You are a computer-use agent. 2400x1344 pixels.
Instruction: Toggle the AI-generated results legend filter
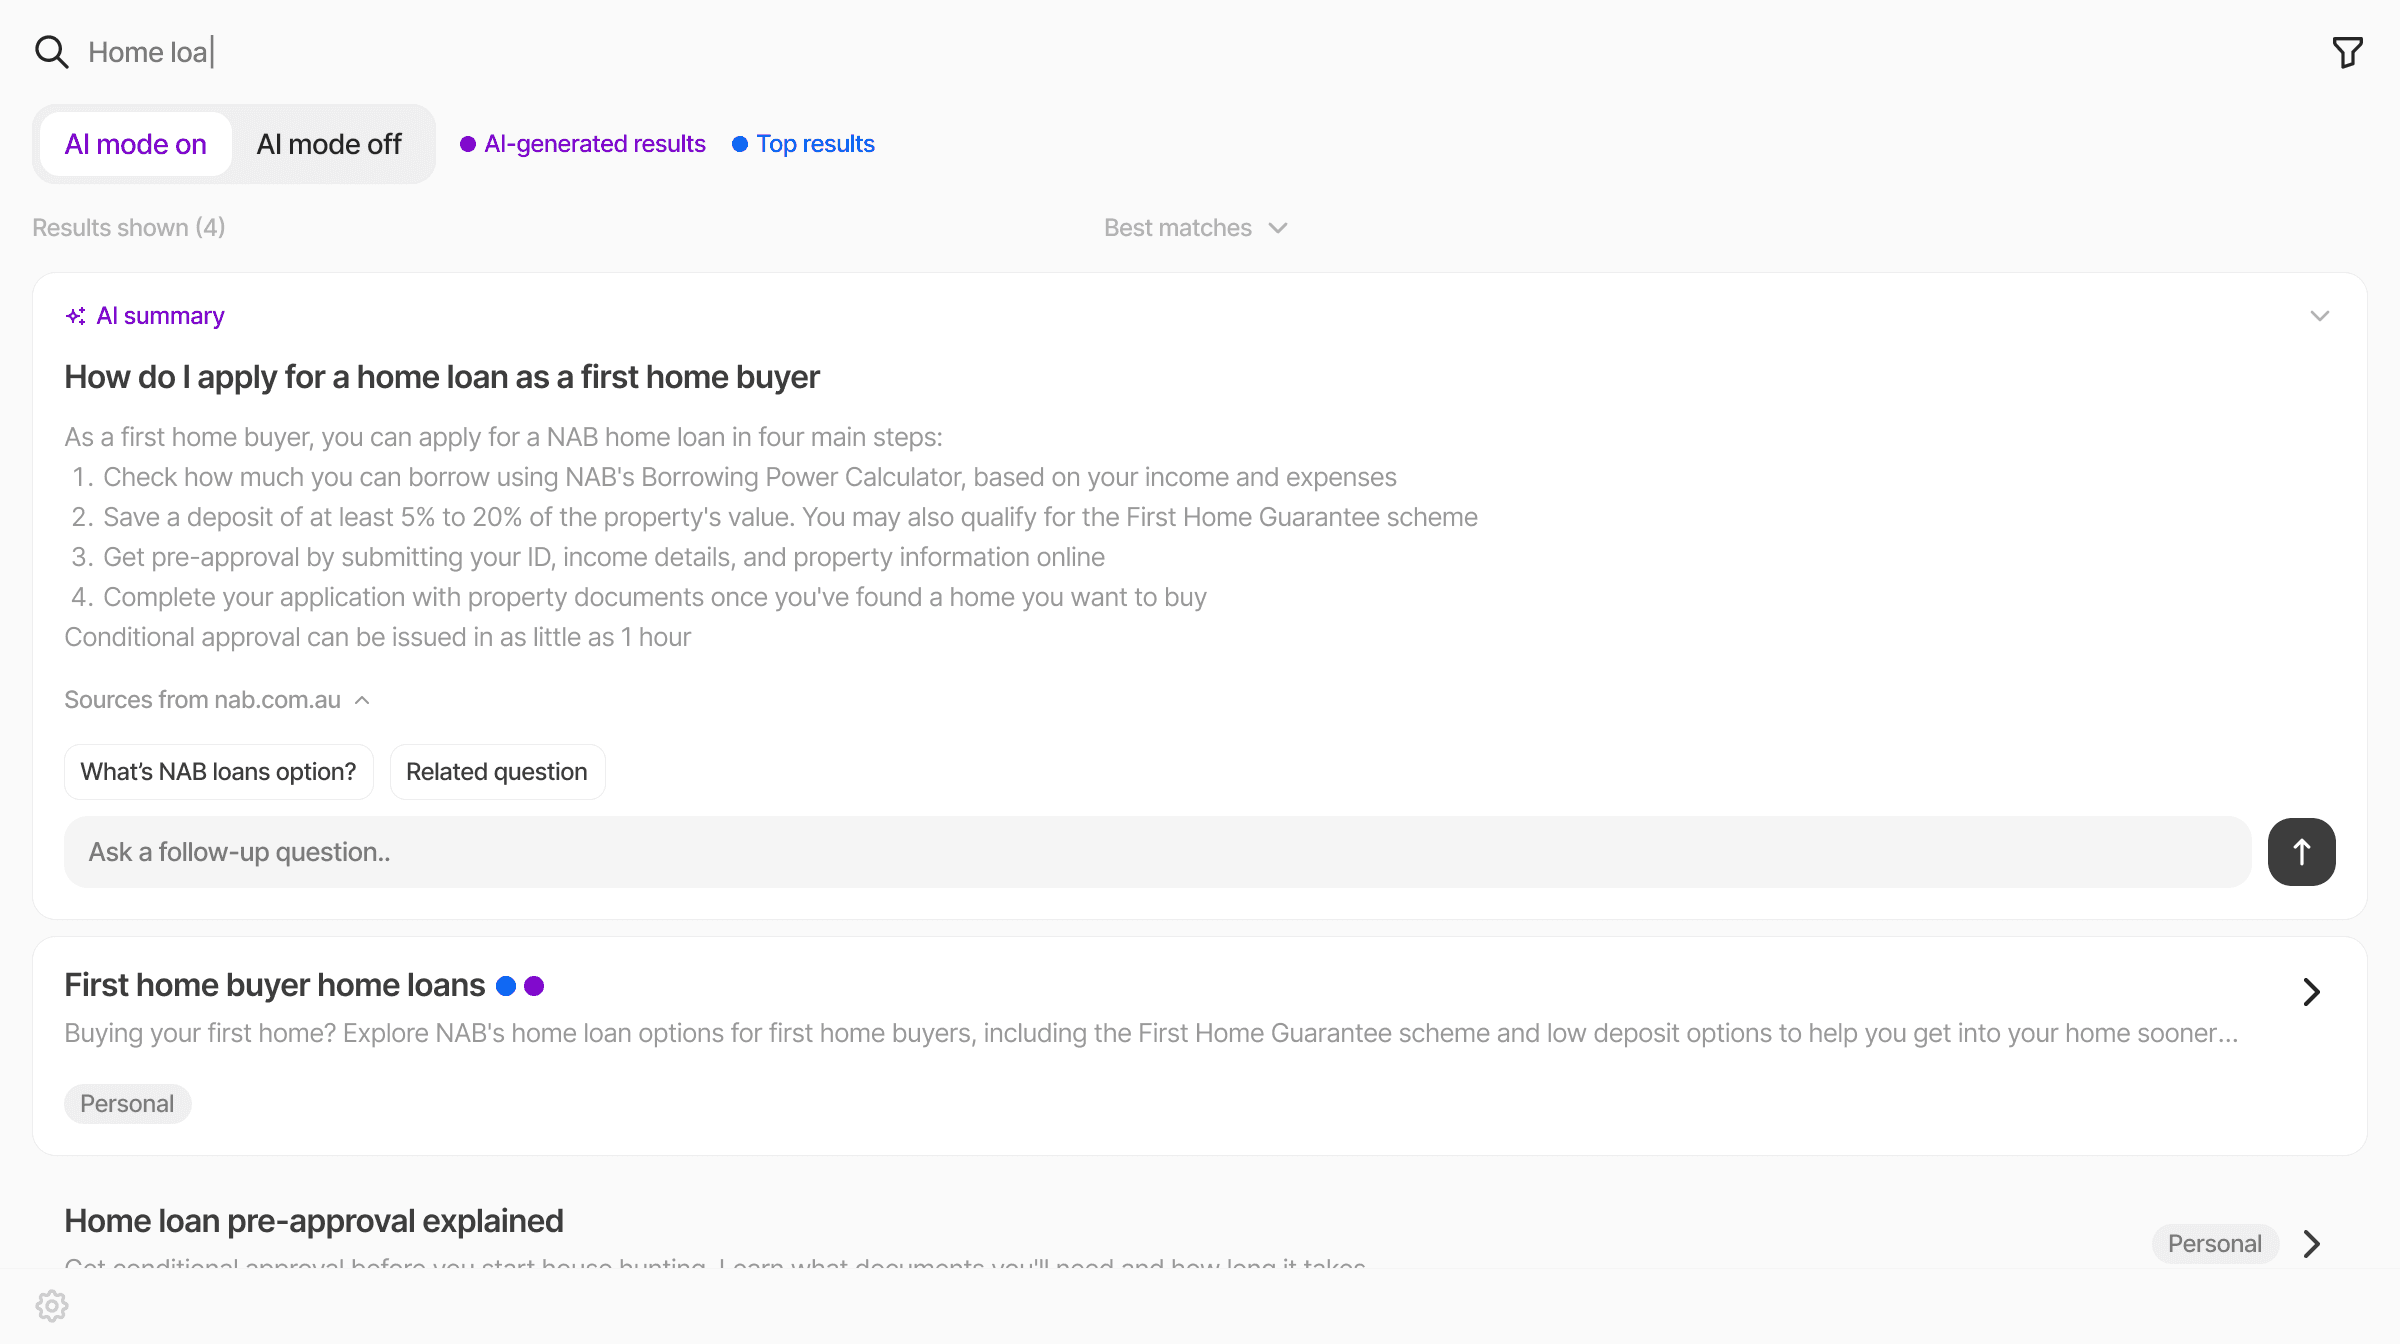583,144
